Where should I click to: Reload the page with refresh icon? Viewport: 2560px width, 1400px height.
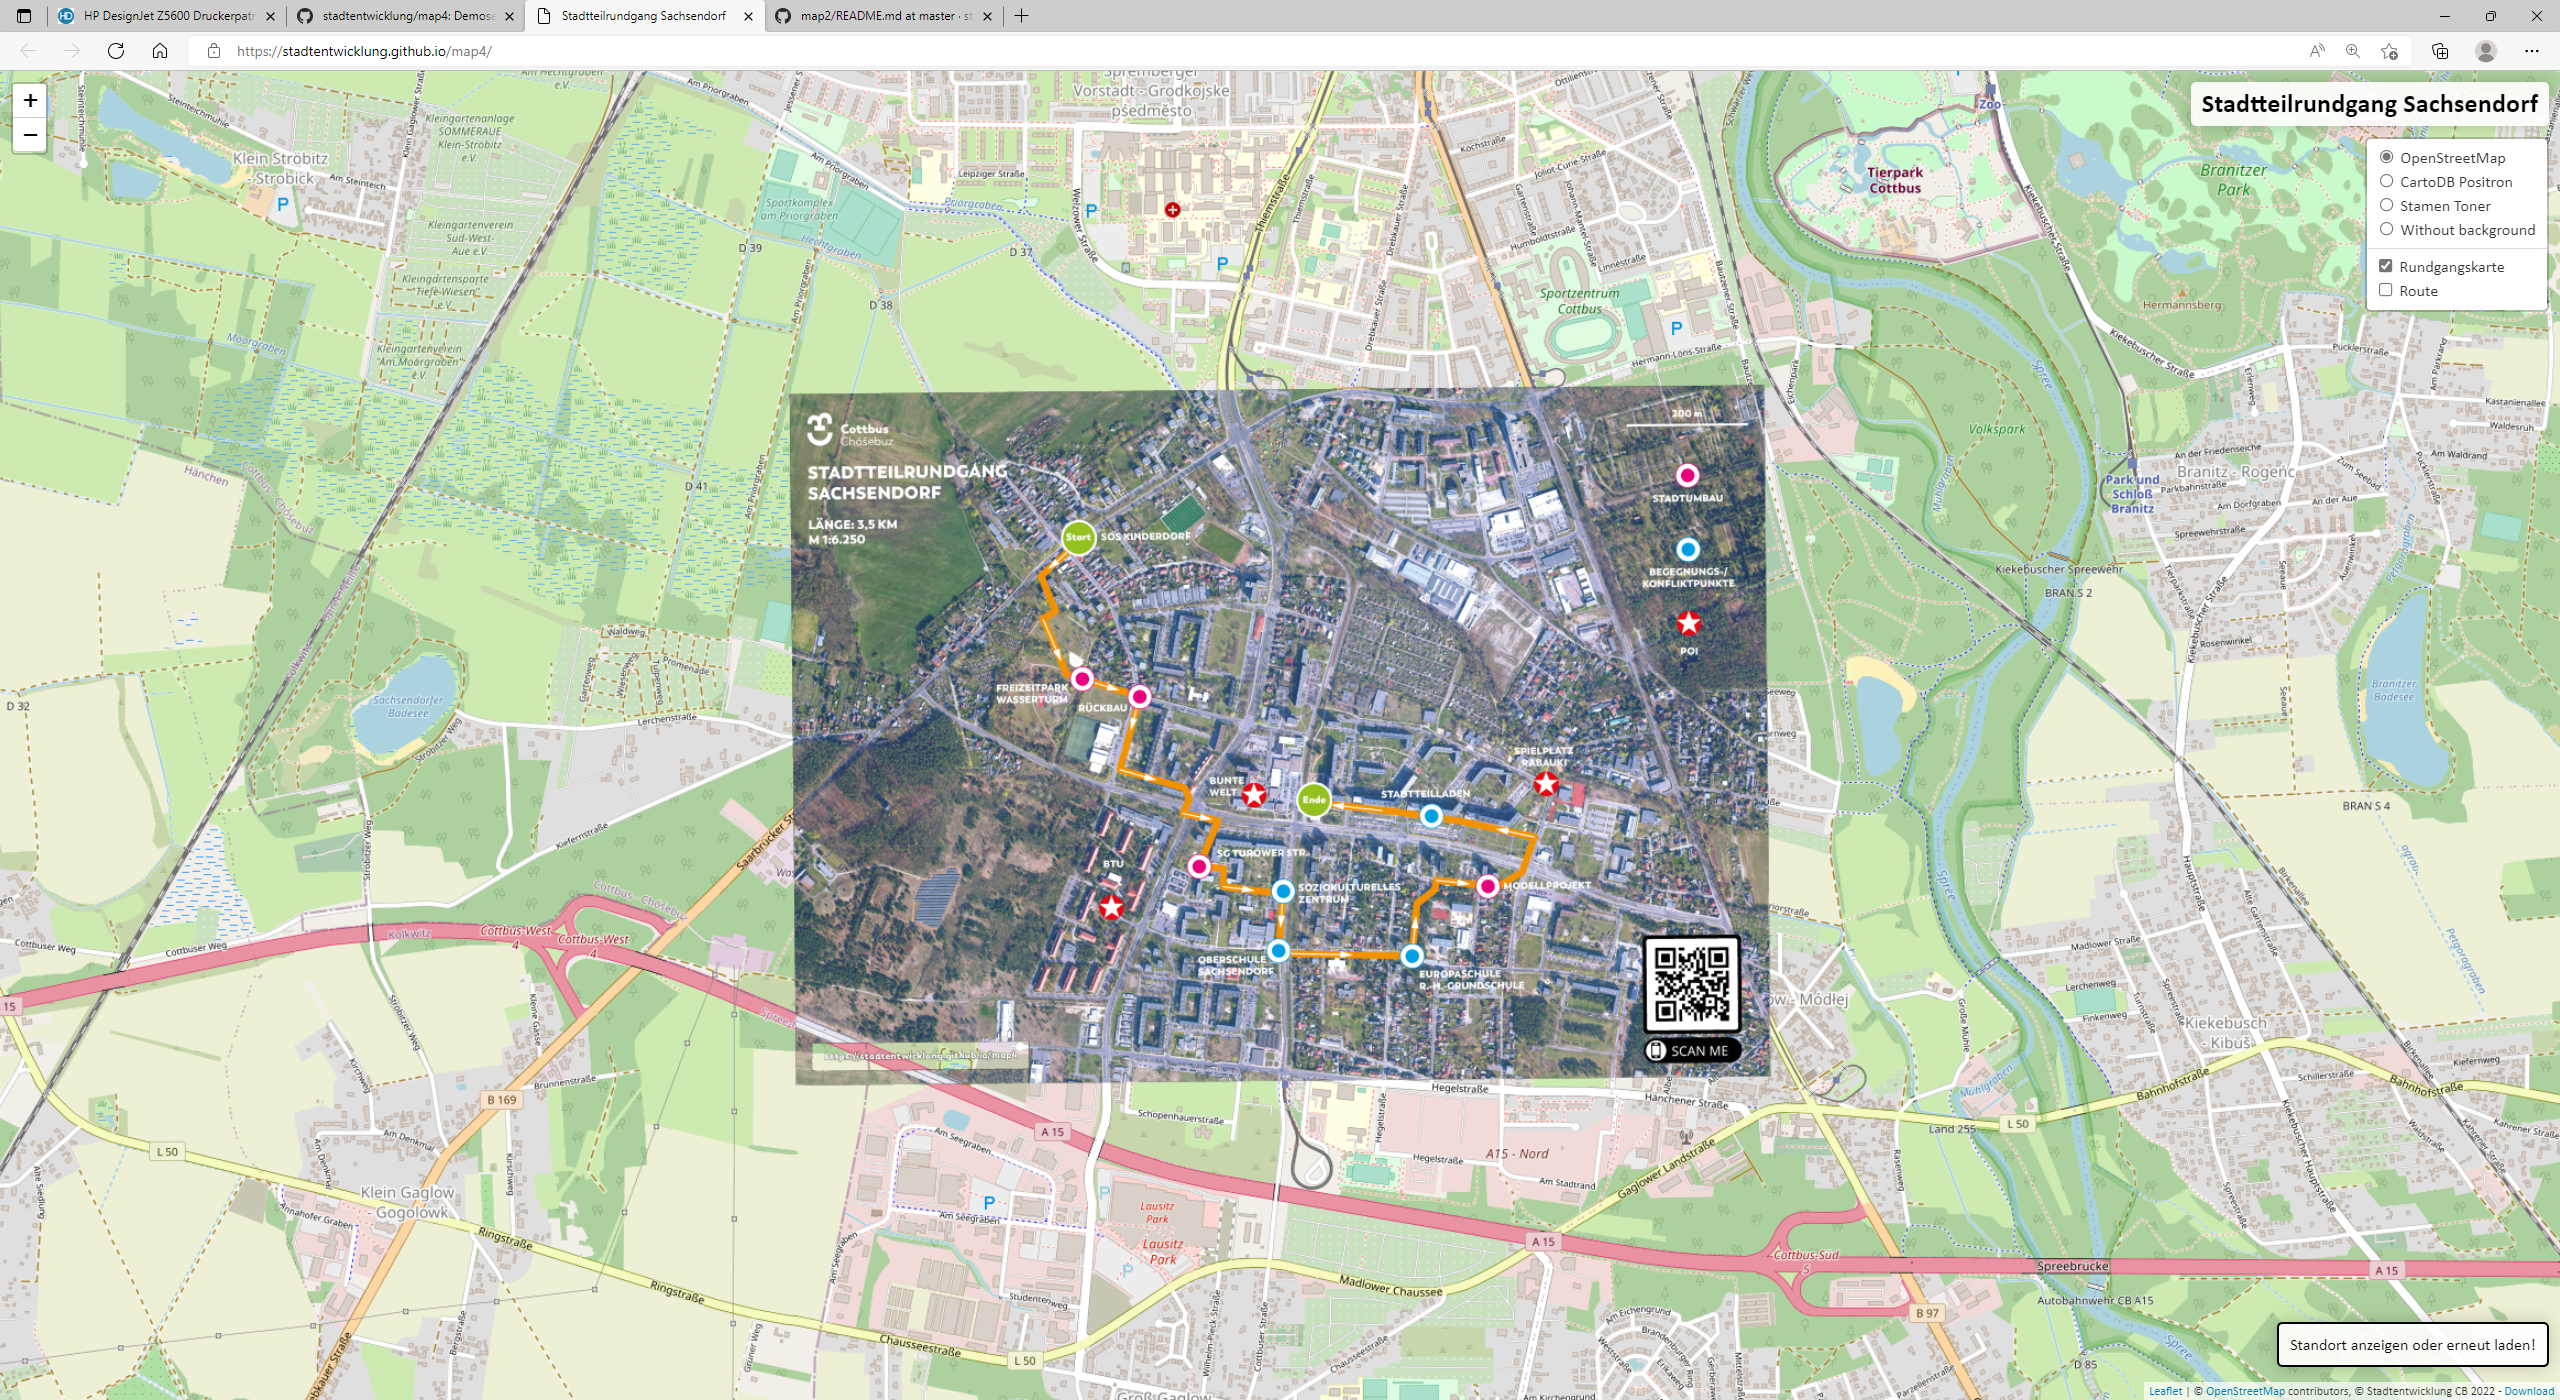click(116, 51)
